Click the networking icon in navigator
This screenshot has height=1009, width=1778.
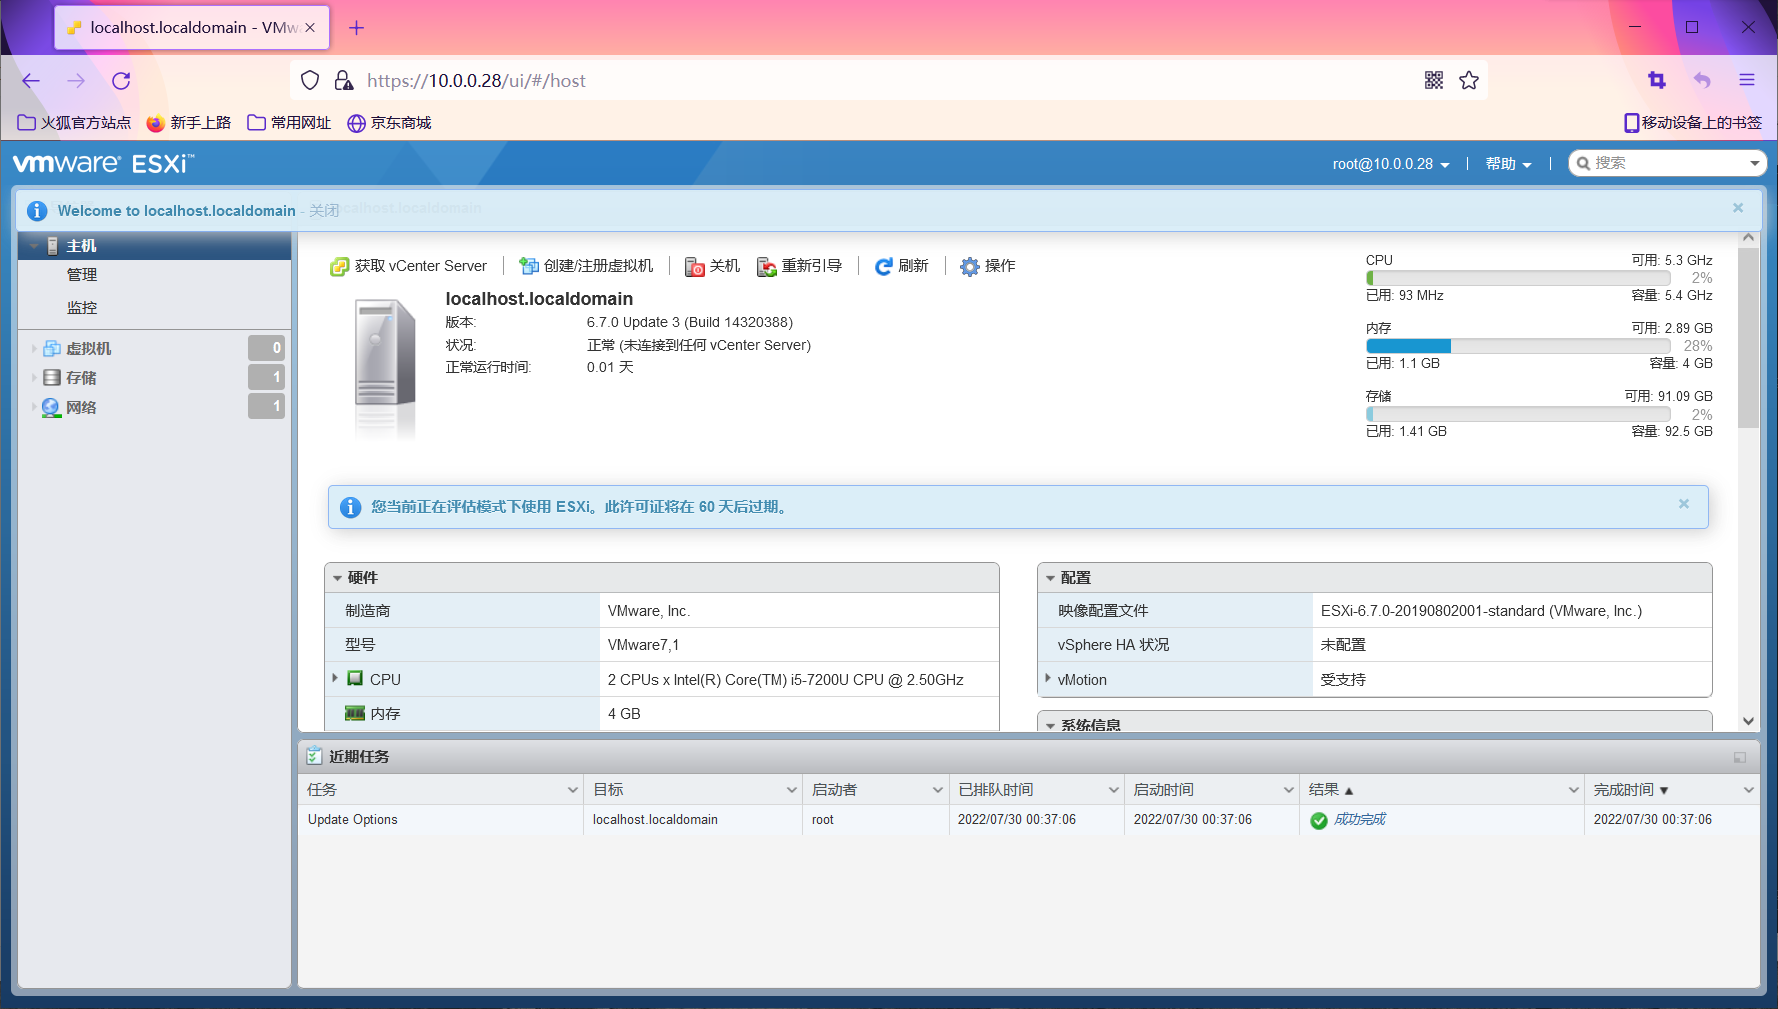(x=52, y=407)
